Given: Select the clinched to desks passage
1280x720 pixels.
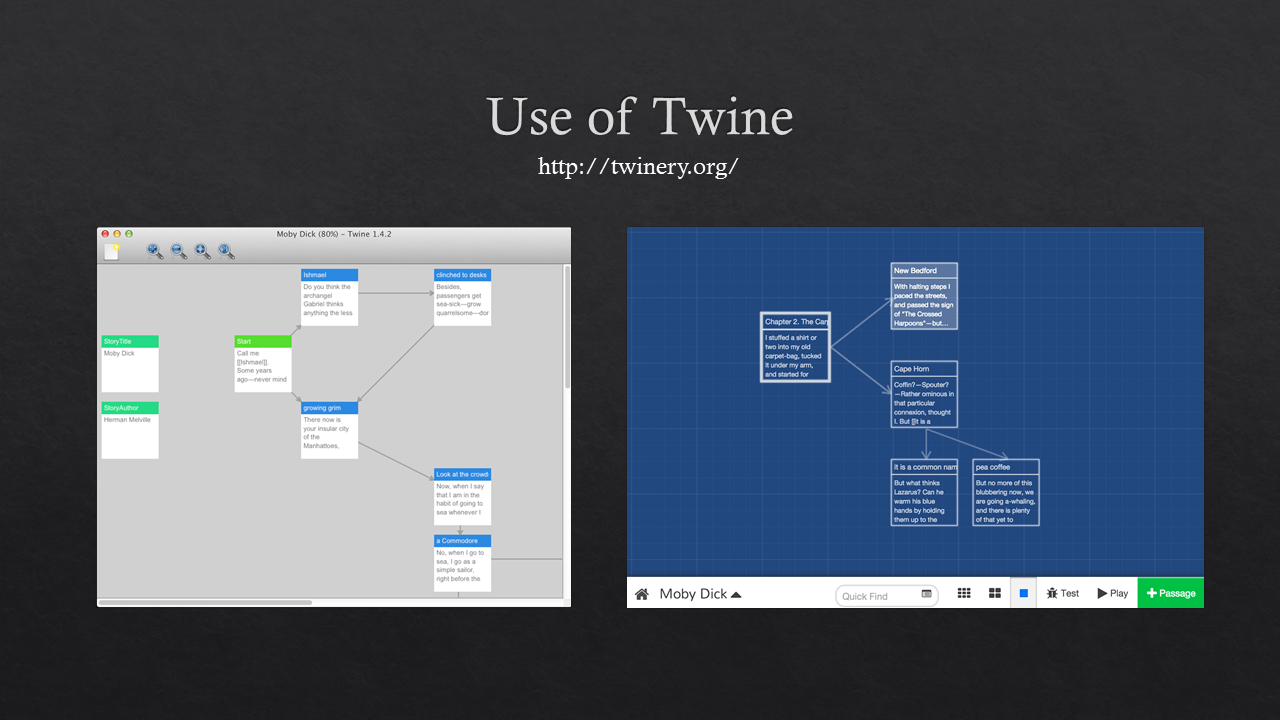Looking at the screenshot, I should pos(462,297).
